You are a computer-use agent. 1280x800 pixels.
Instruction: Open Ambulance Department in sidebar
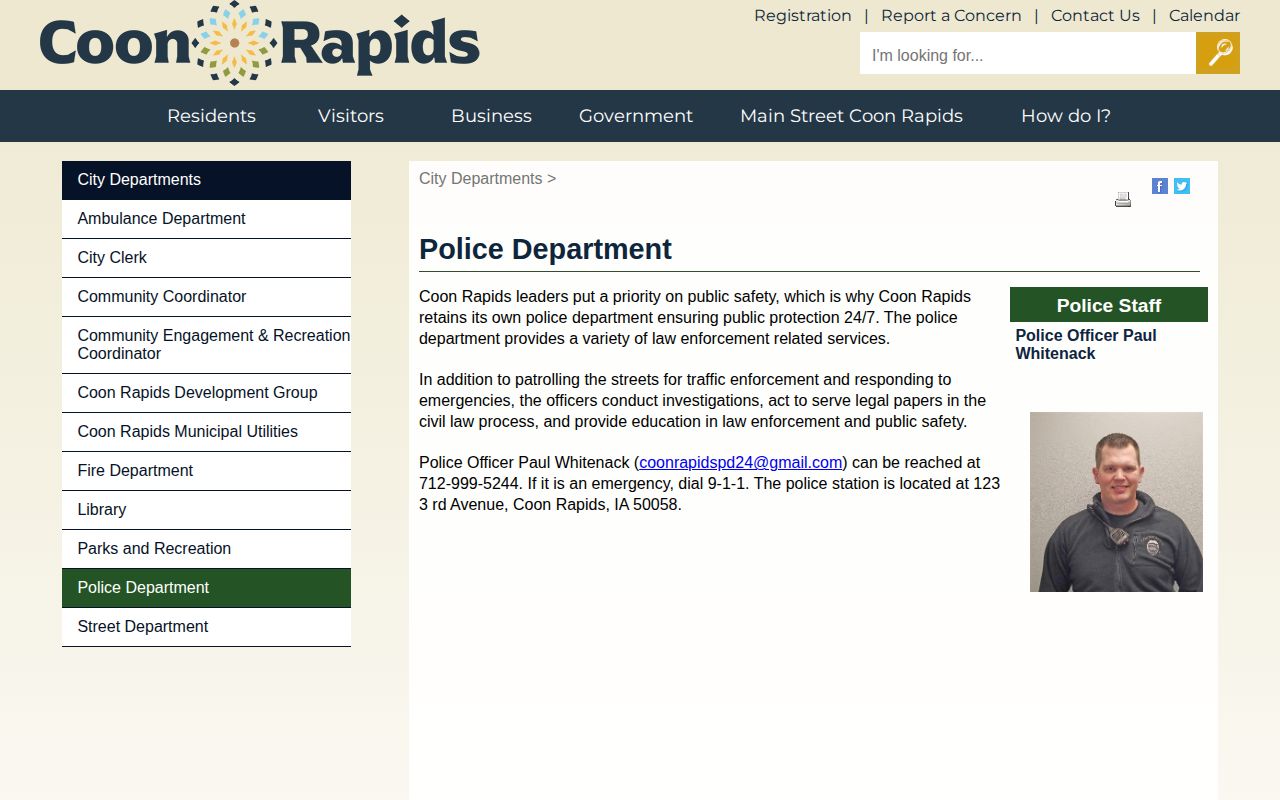(x=206, y=219)
